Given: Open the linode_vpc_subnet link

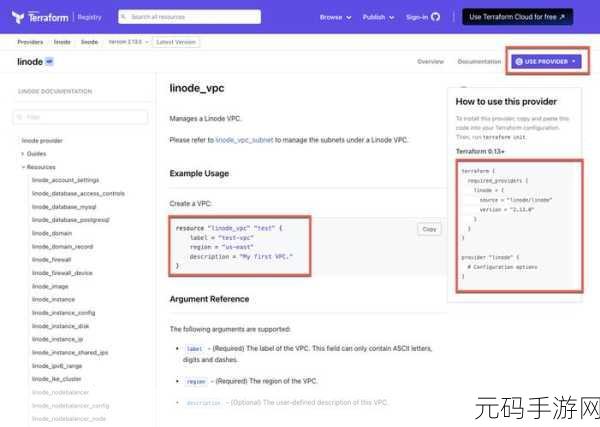Looking at the screenshot, I should point(245,140).
